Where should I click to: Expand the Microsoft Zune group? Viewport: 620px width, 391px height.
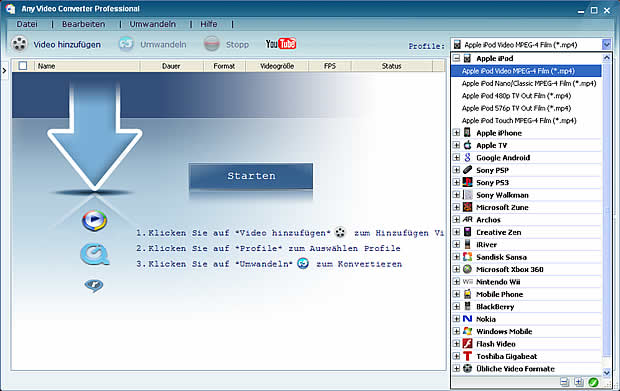(x=456, y=207)
